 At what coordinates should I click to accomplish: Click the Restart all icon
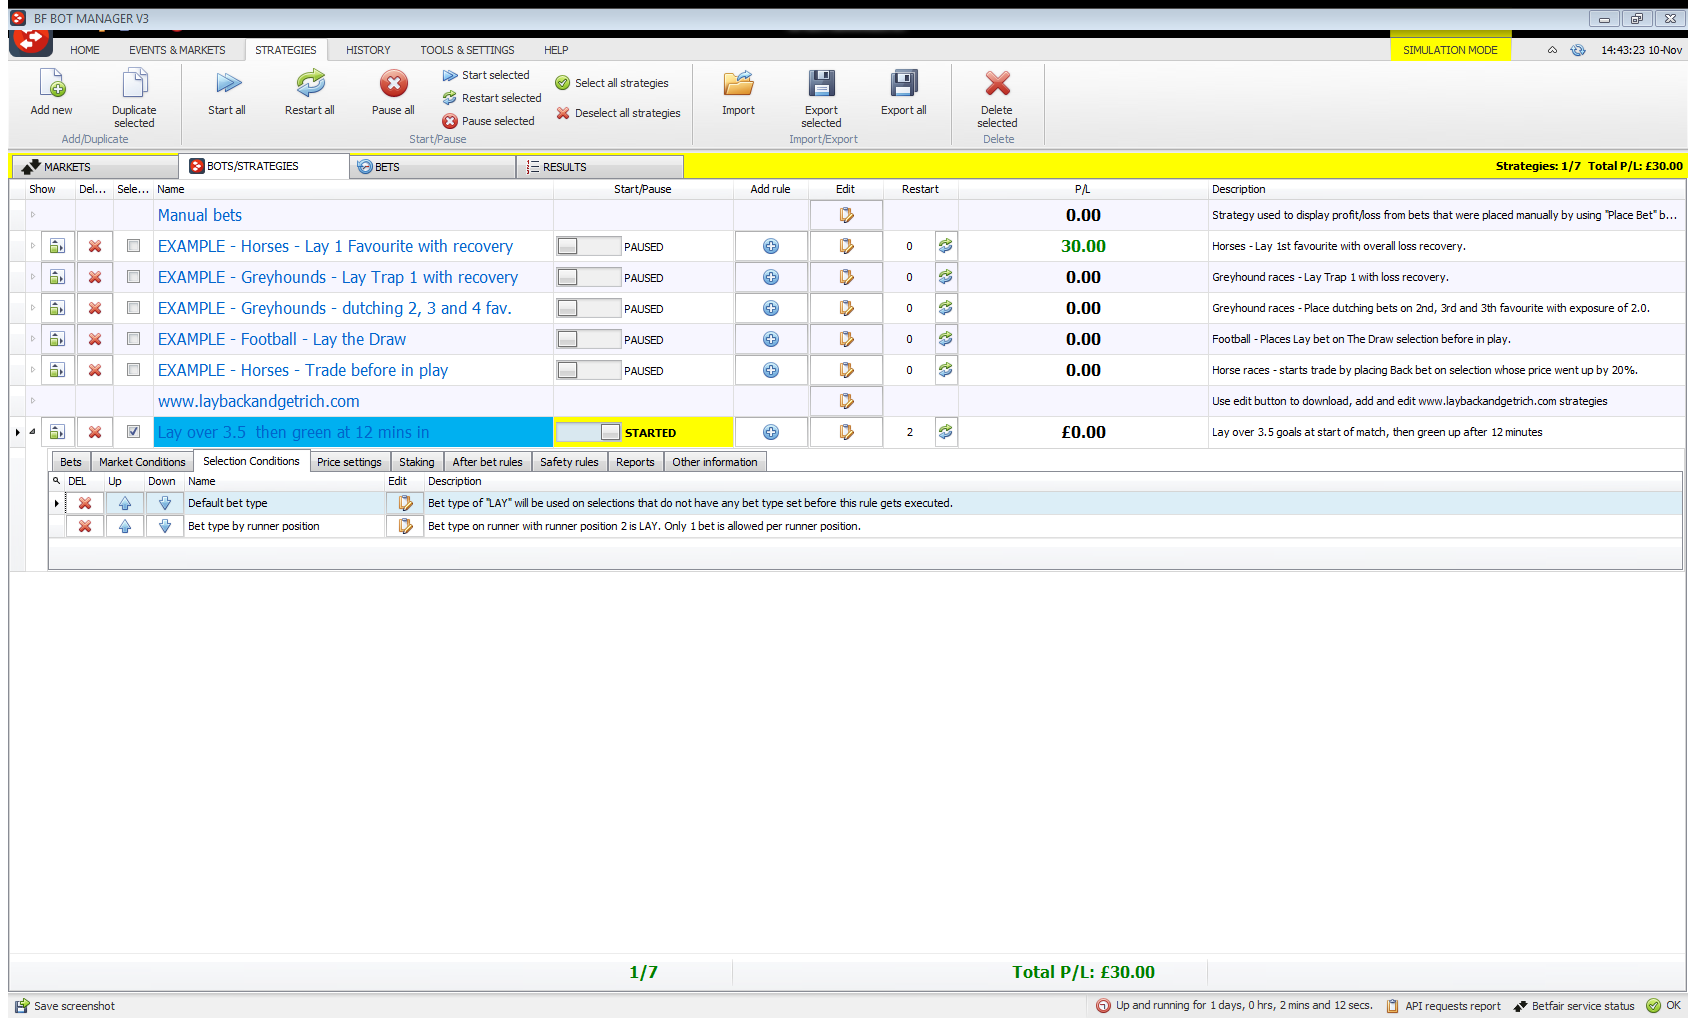(x=310, y=83)
